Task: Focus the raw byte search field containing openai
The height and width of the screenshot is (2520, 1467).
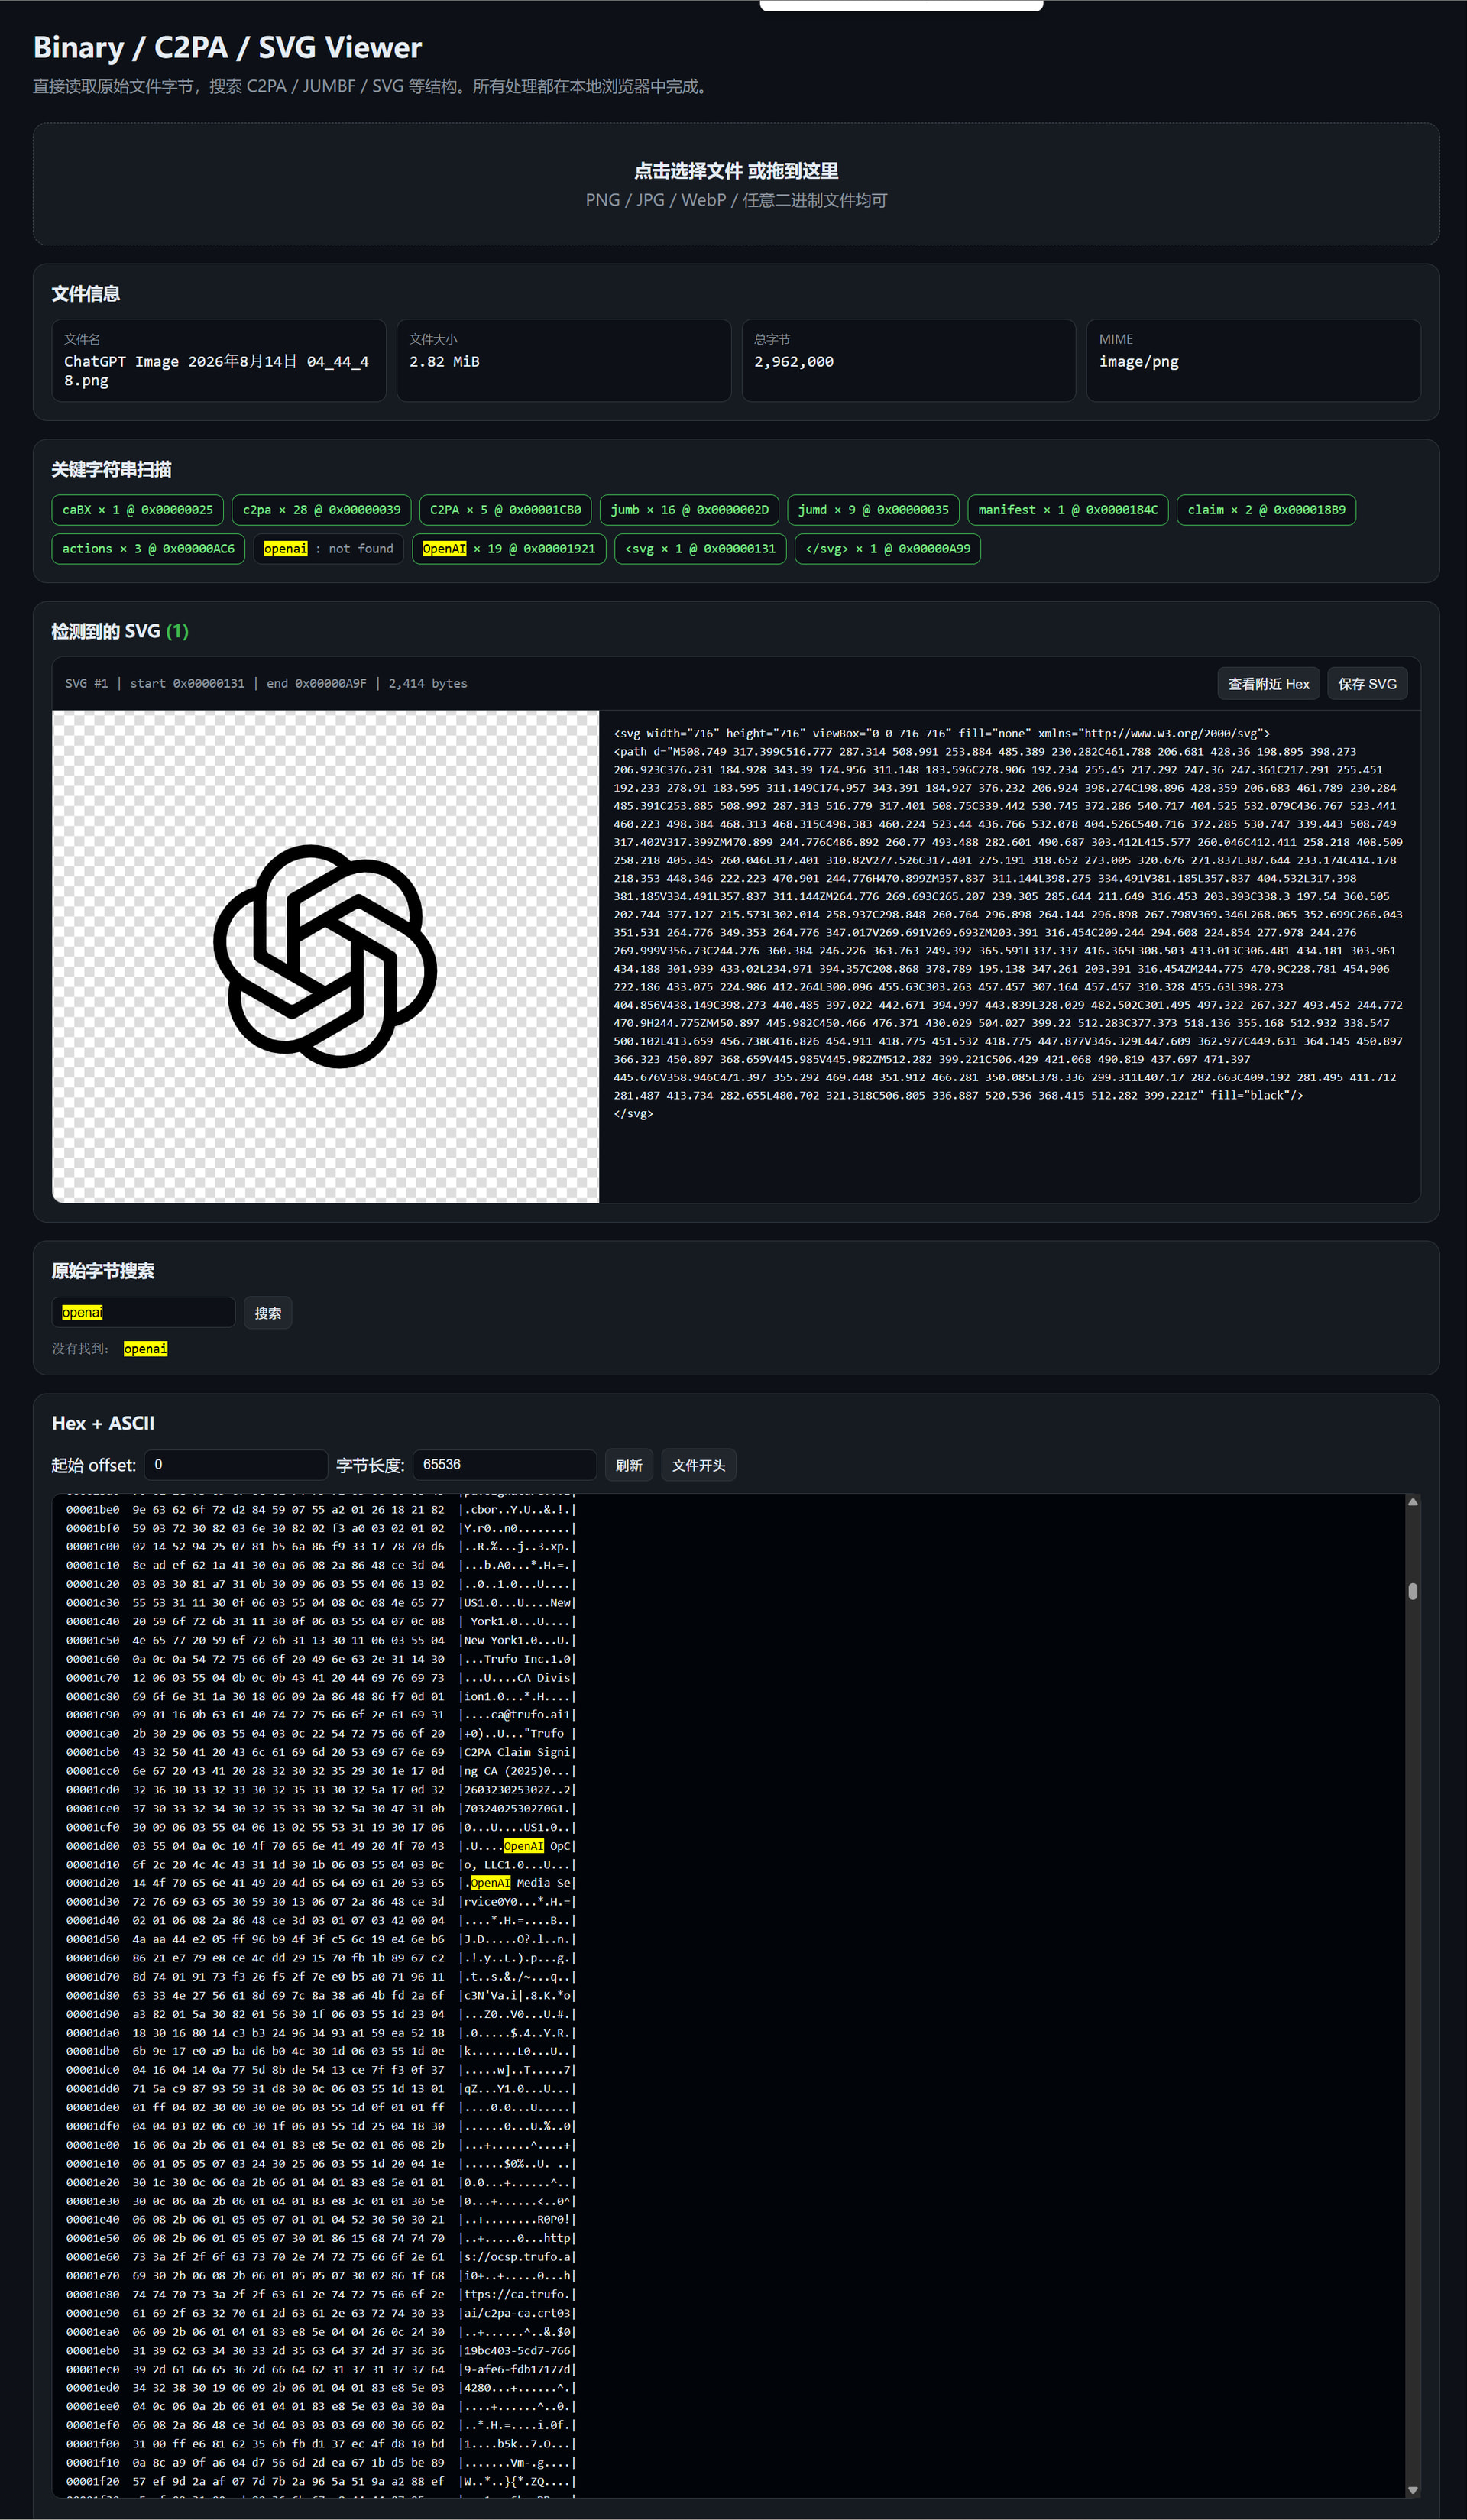Action: 143,1313
